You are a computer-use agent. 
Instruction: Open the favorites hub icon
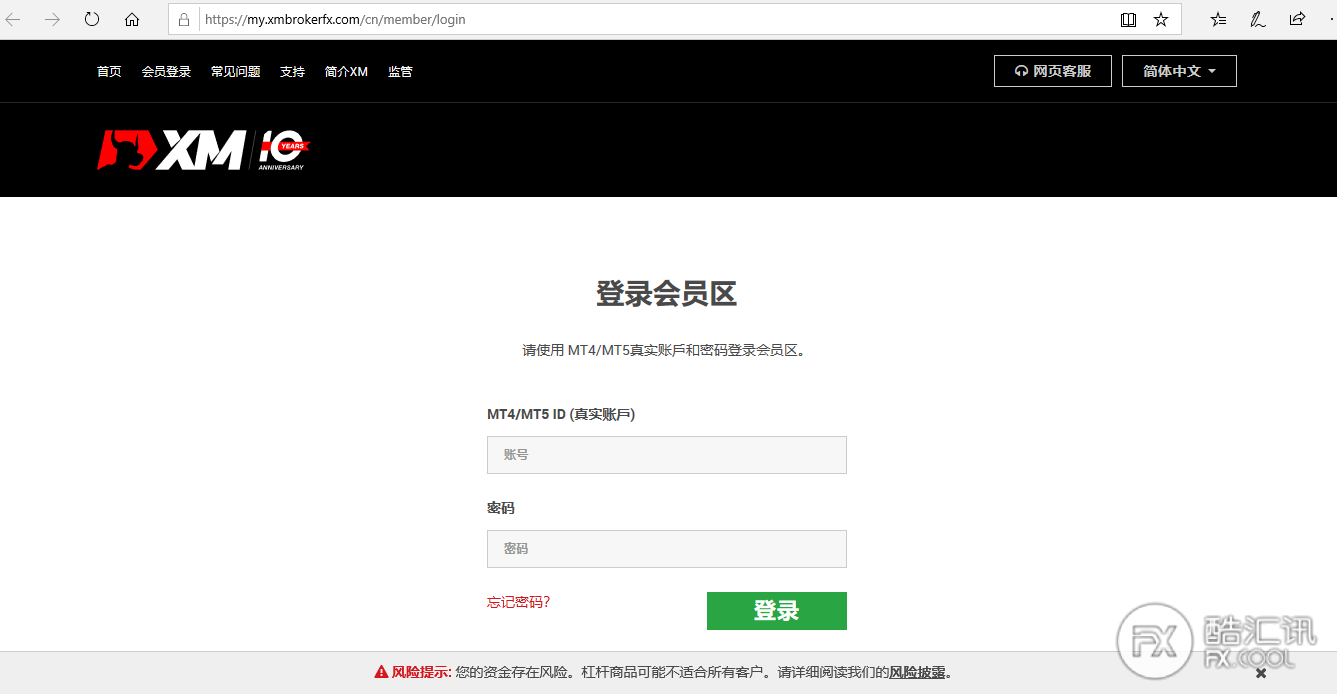[1218, 19]
